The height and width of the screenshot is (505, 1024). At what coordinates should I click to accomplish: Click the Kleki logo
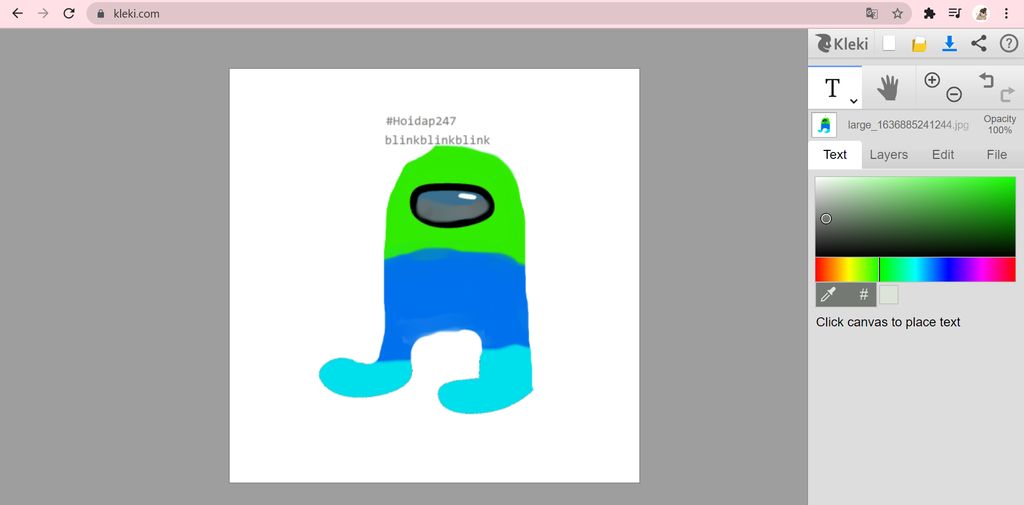tap(842, 44)
